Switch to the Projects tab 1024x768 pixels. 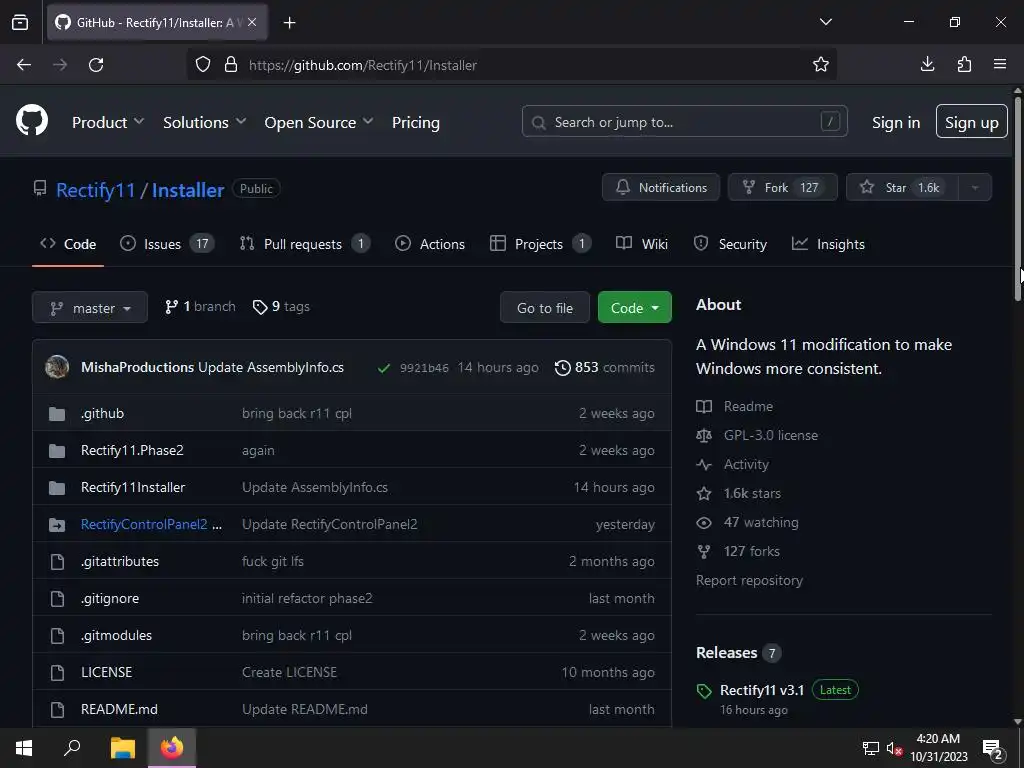540,244
